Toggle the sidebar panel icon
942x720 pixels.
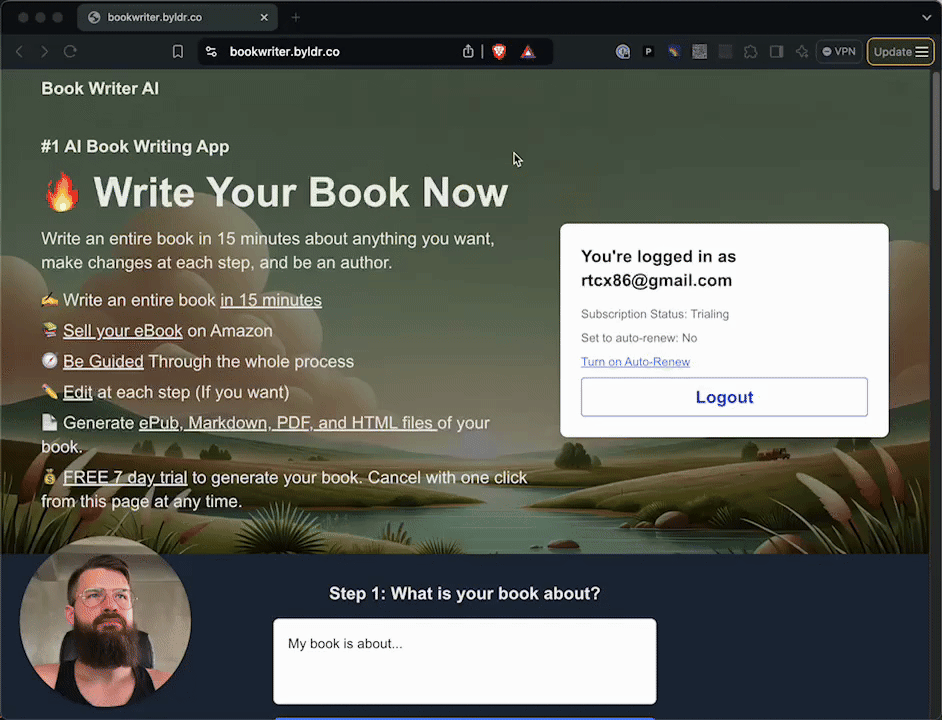tap(776, 51)
